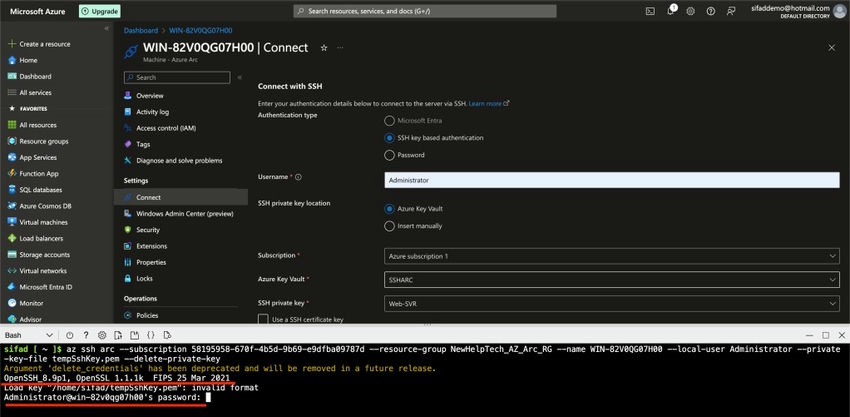Screen dimensions: 850x417
Task: Click WIN-82V0QG07H00 breadcrumb link
Action: coord(201,31)
